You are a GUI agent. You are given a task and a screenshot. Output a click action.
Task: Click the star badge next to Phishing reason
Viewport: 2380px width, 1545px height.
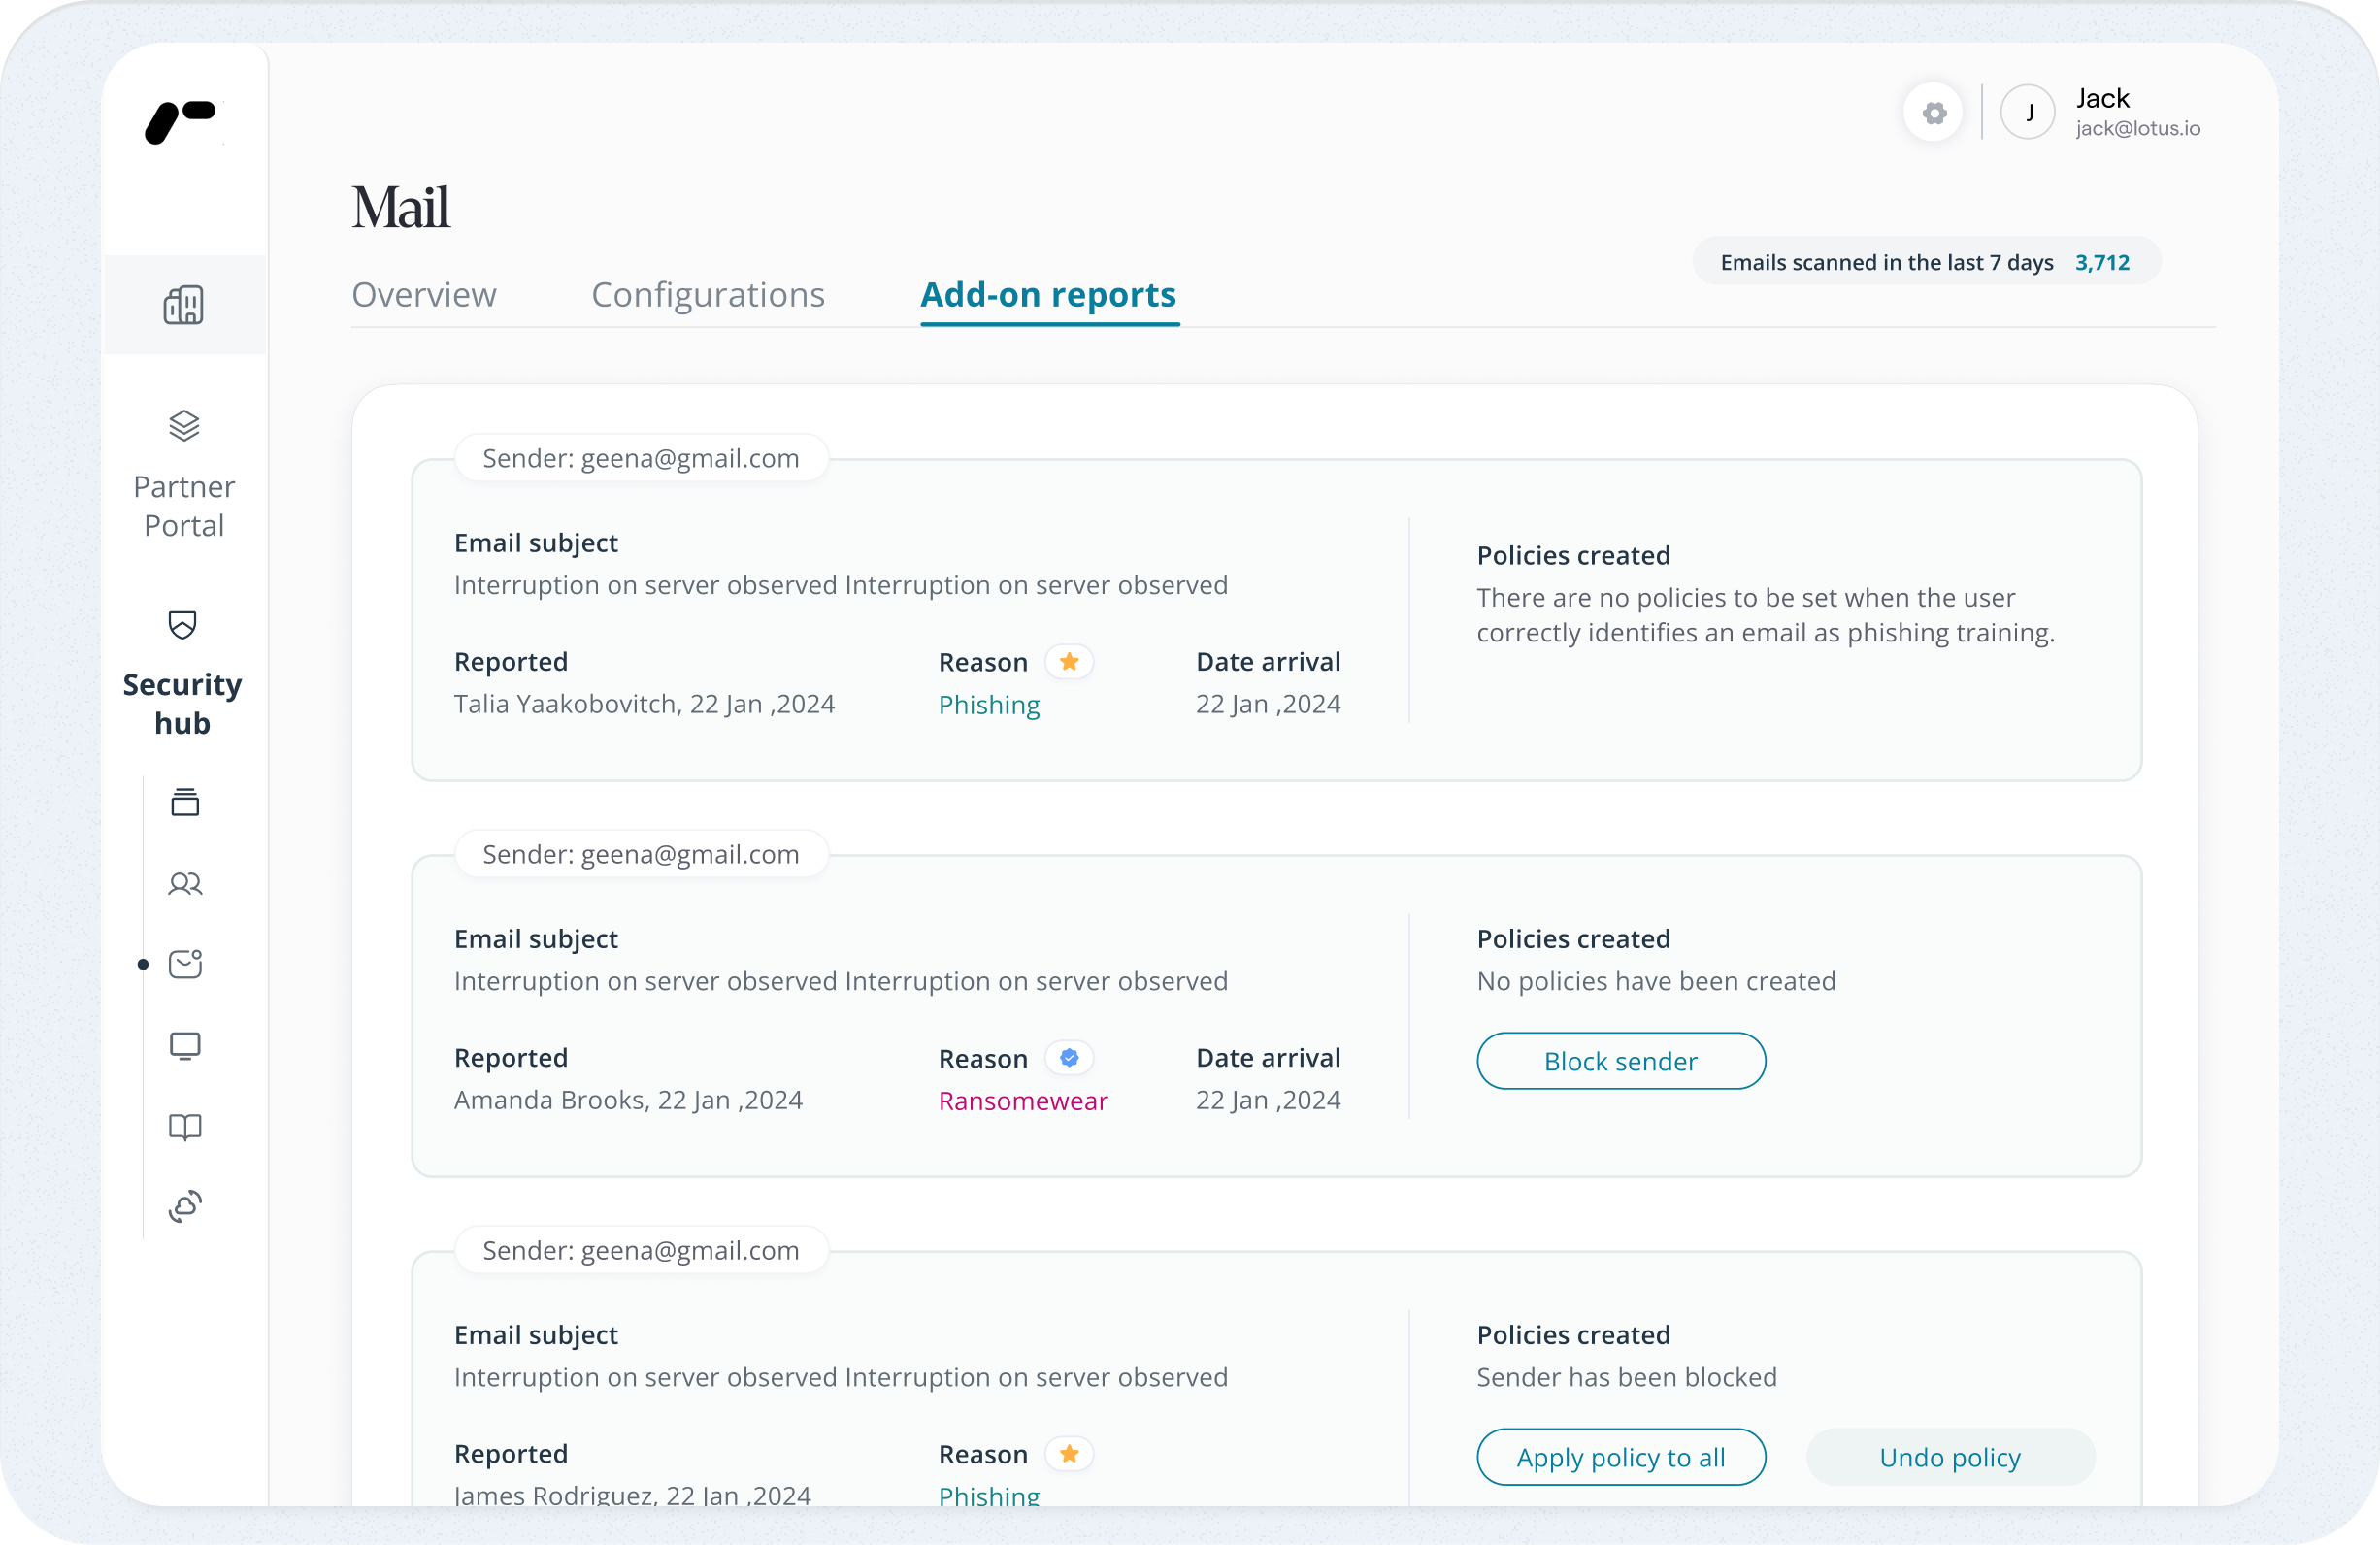(1069, 662)
